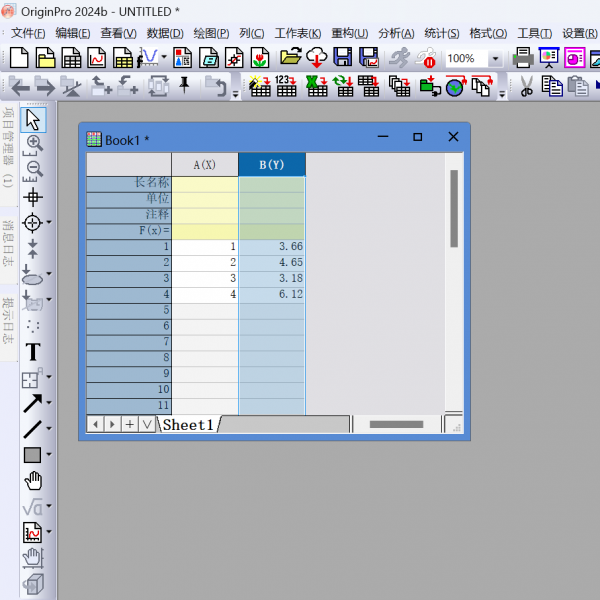Click the Book1 vertical scrollbar thumb
600x600 pixels.
click(x=454, y=209)
